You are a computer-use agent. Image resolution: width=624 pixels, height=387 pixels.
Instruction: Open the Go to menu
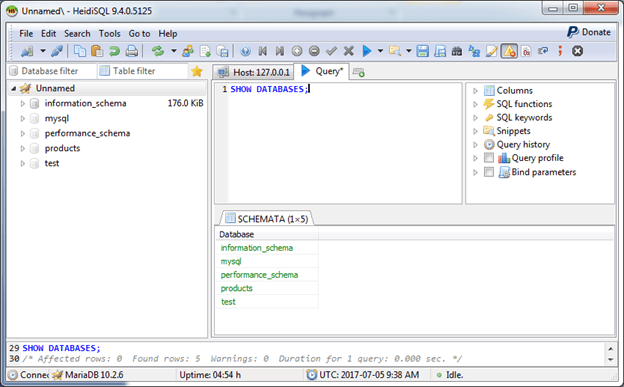[139, 33]
